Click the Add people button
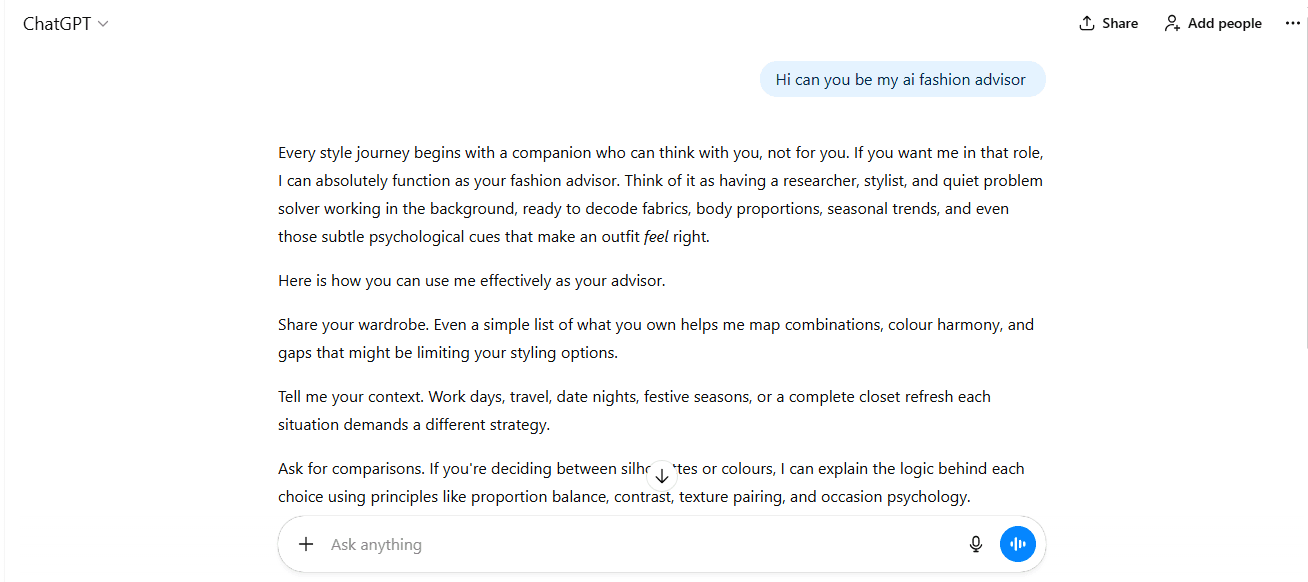The width and height of the screenshot is (1308, 582). (x=1212, y=22)
